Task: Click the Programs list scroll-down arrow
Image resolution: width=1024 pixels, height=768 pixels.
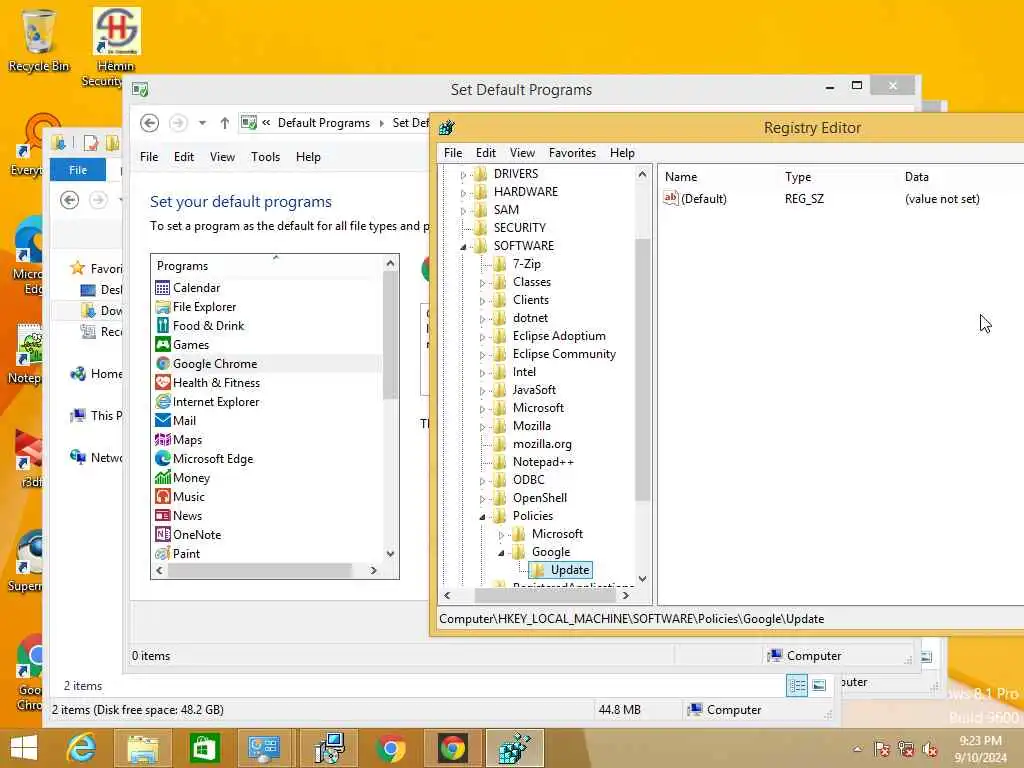Action: click(391, 554)
